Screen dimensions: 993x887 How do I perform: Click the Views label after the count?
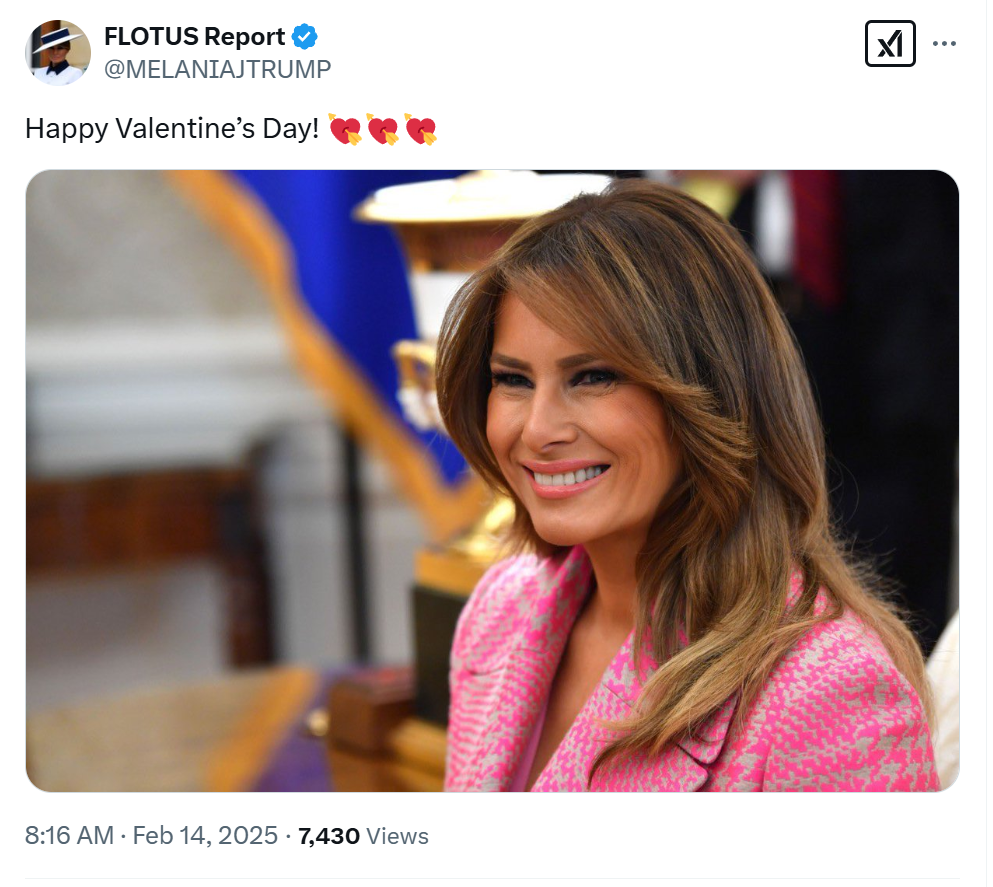tap(398, 836)
